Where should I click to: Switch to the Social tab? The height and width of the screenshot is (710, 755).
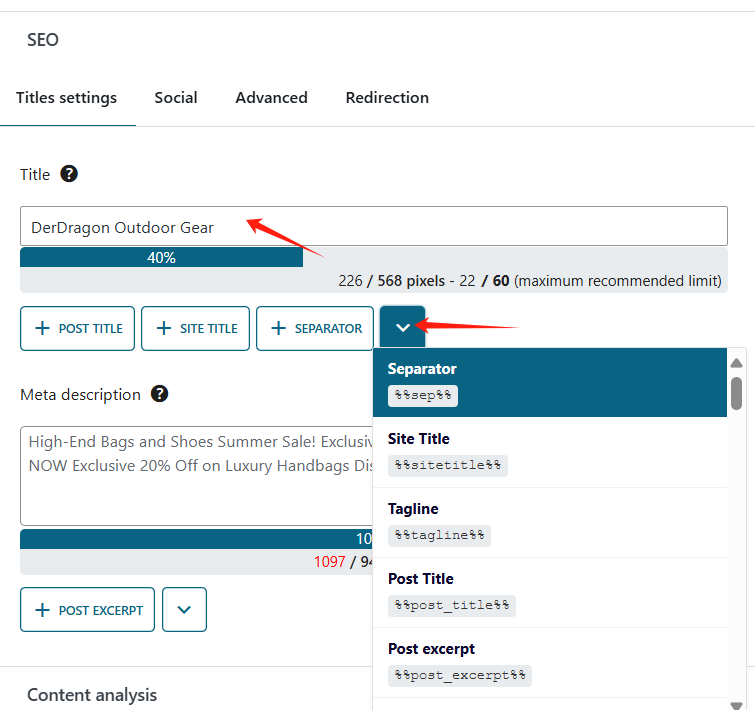coord(176,98)
